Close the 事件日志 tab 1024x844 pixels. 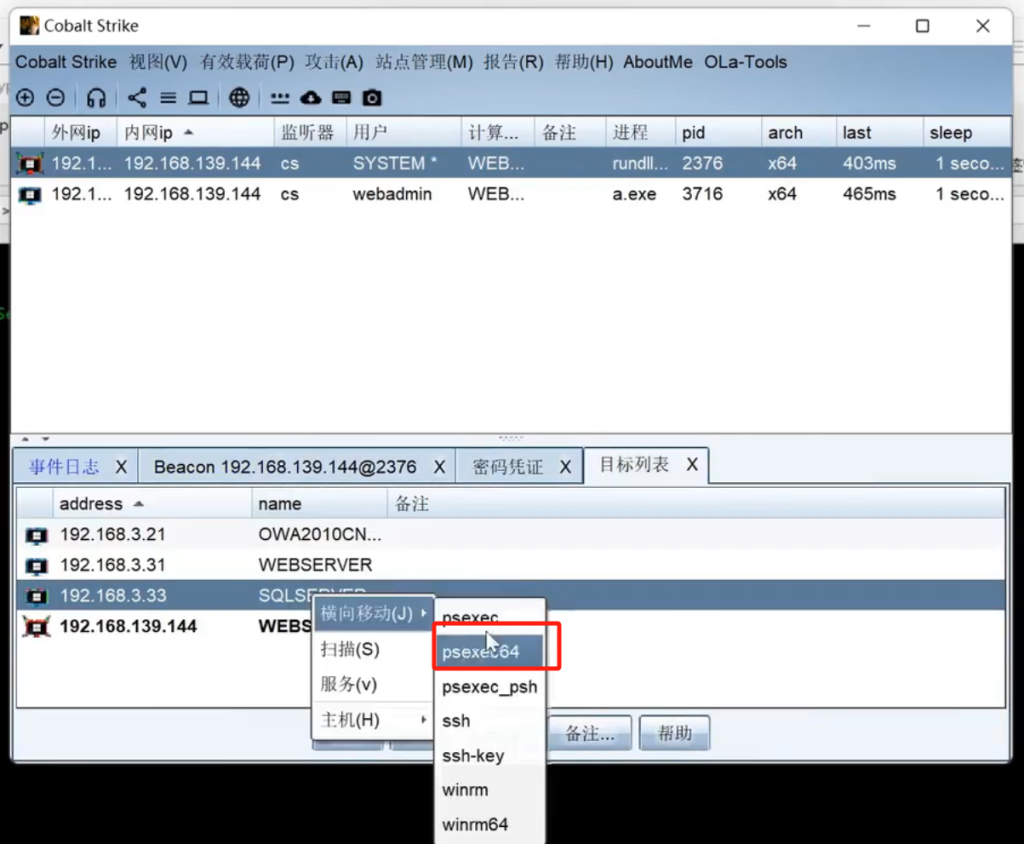[x=121, y=467]
